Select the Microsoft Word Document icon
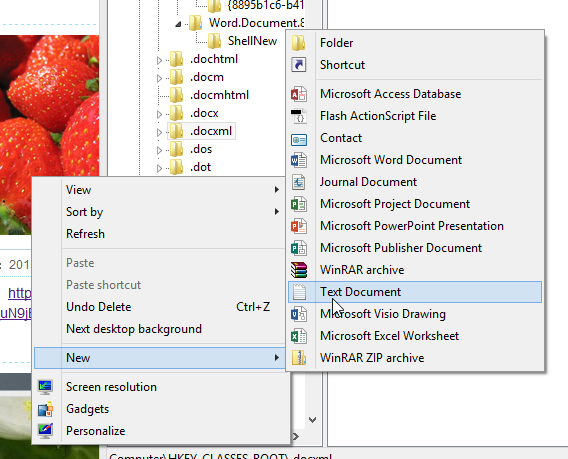568x459 pixels. click(x=299, y=160)
